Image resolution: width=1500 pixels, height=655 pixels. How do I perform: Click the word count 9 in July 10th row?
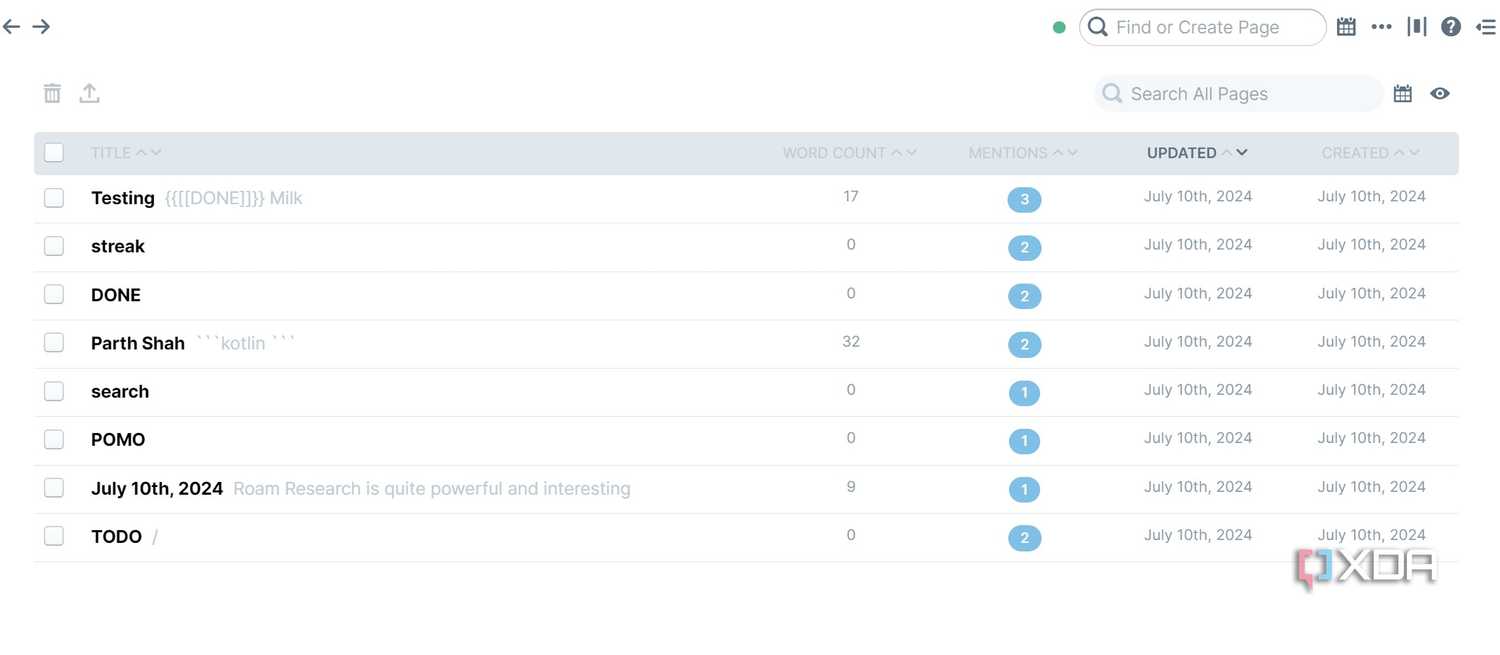tap(851, 486)
